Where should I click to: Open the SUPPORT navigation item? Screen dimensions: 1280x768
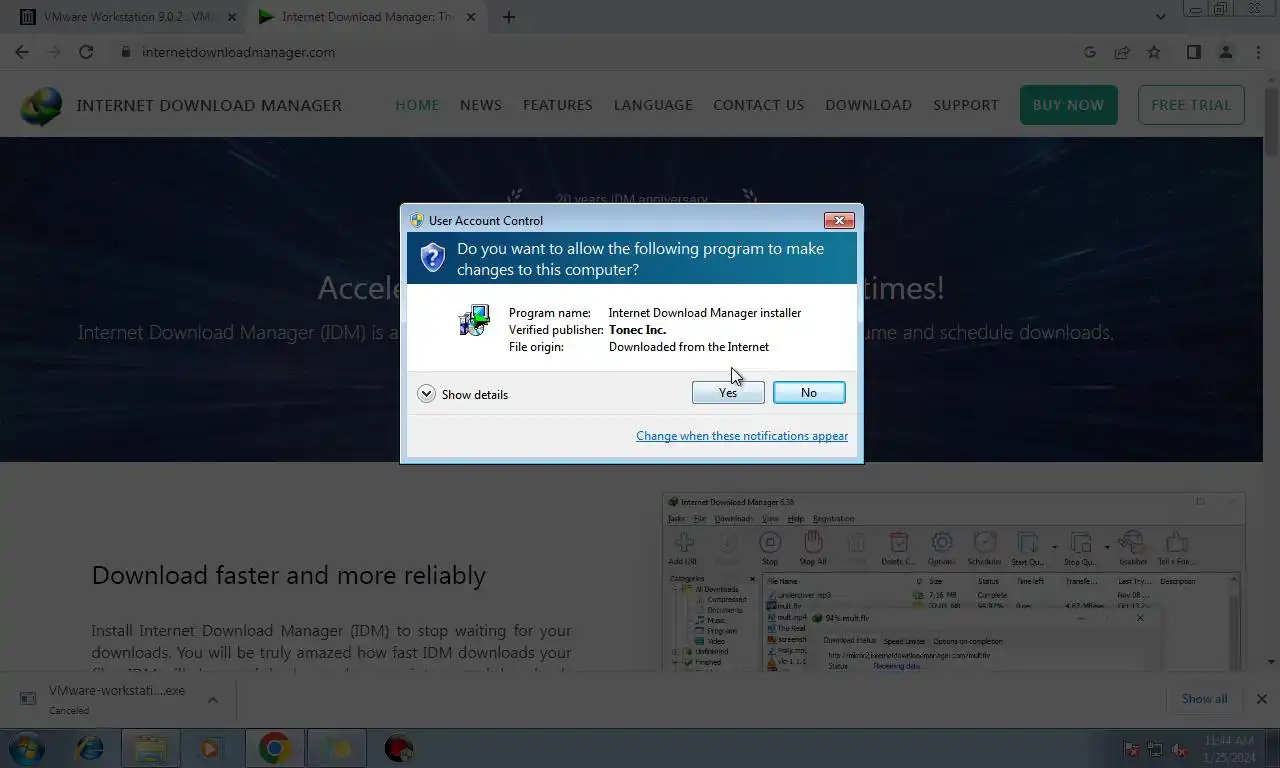[x=966, y=105]
